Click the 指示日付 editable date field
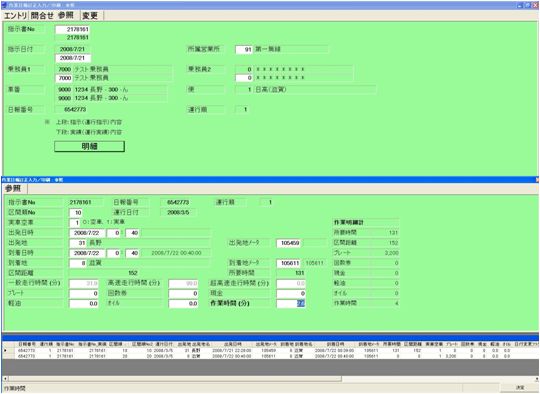Viewport: 540px width, 394px height. tap(73, 58)
